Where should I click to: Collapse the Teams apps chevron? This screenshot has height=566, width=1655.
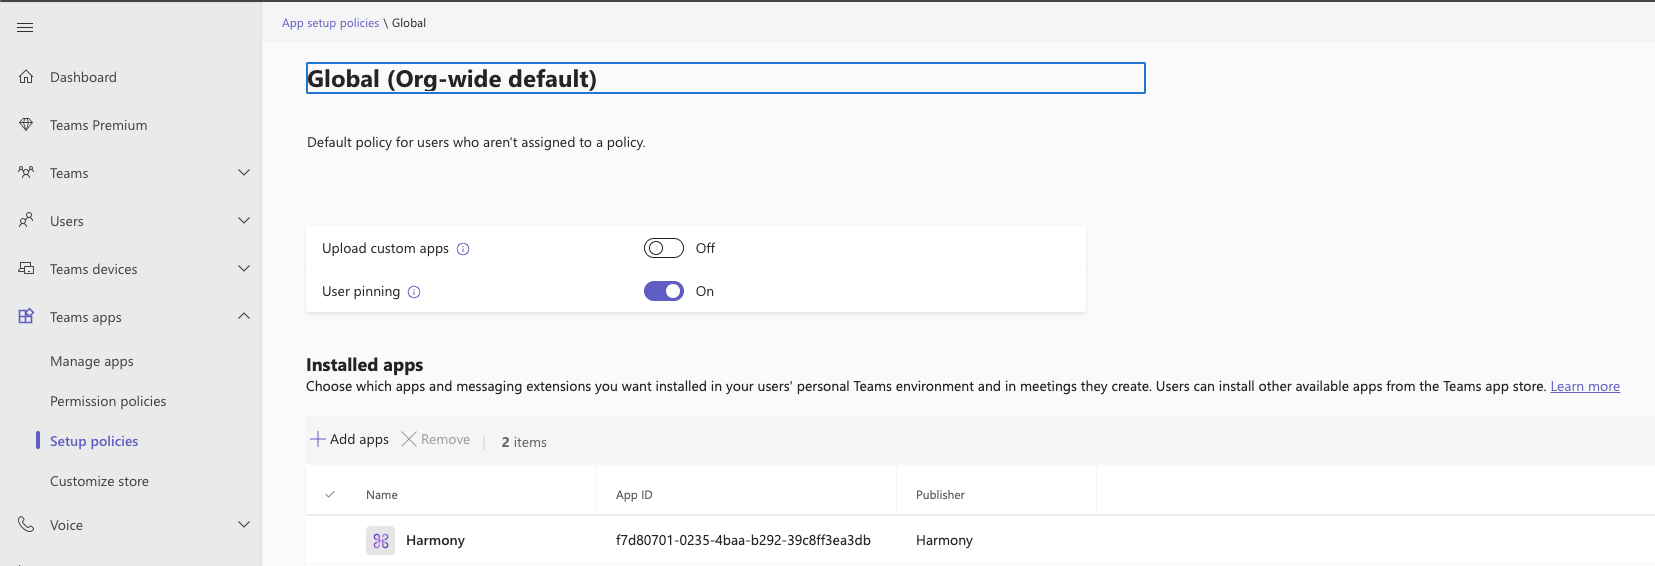(244, 316)
